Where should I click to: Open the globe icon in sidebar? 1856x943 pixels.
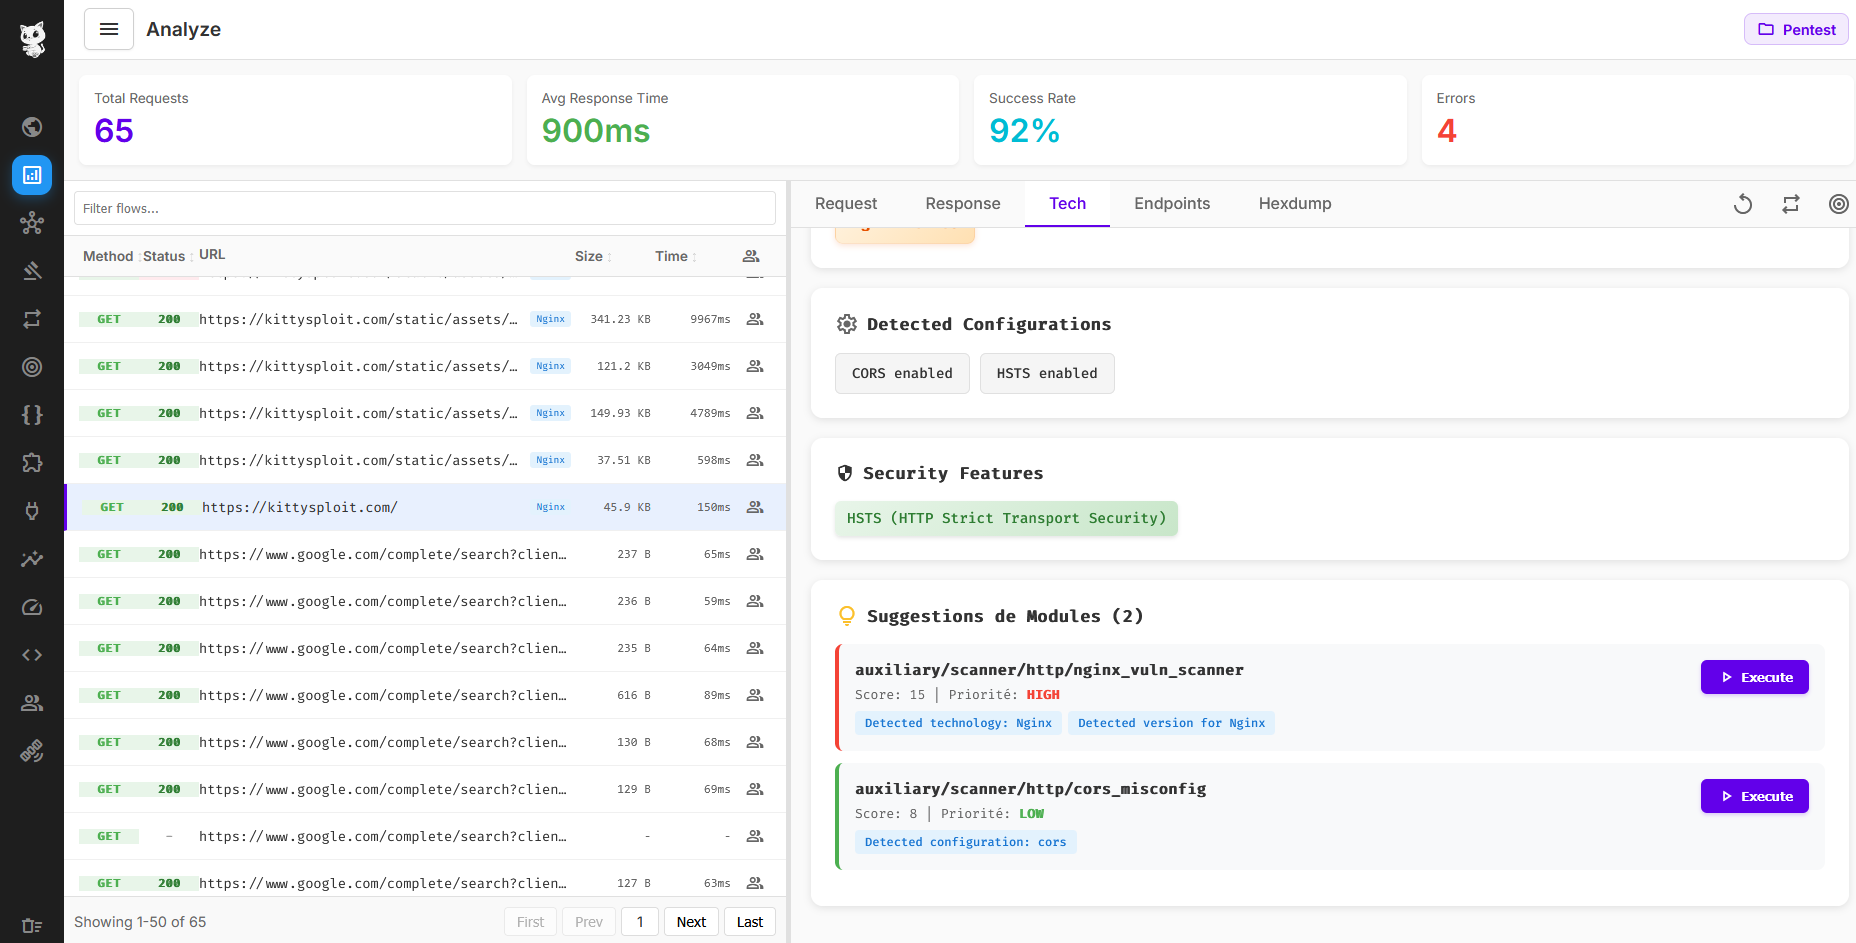(32, 127)
